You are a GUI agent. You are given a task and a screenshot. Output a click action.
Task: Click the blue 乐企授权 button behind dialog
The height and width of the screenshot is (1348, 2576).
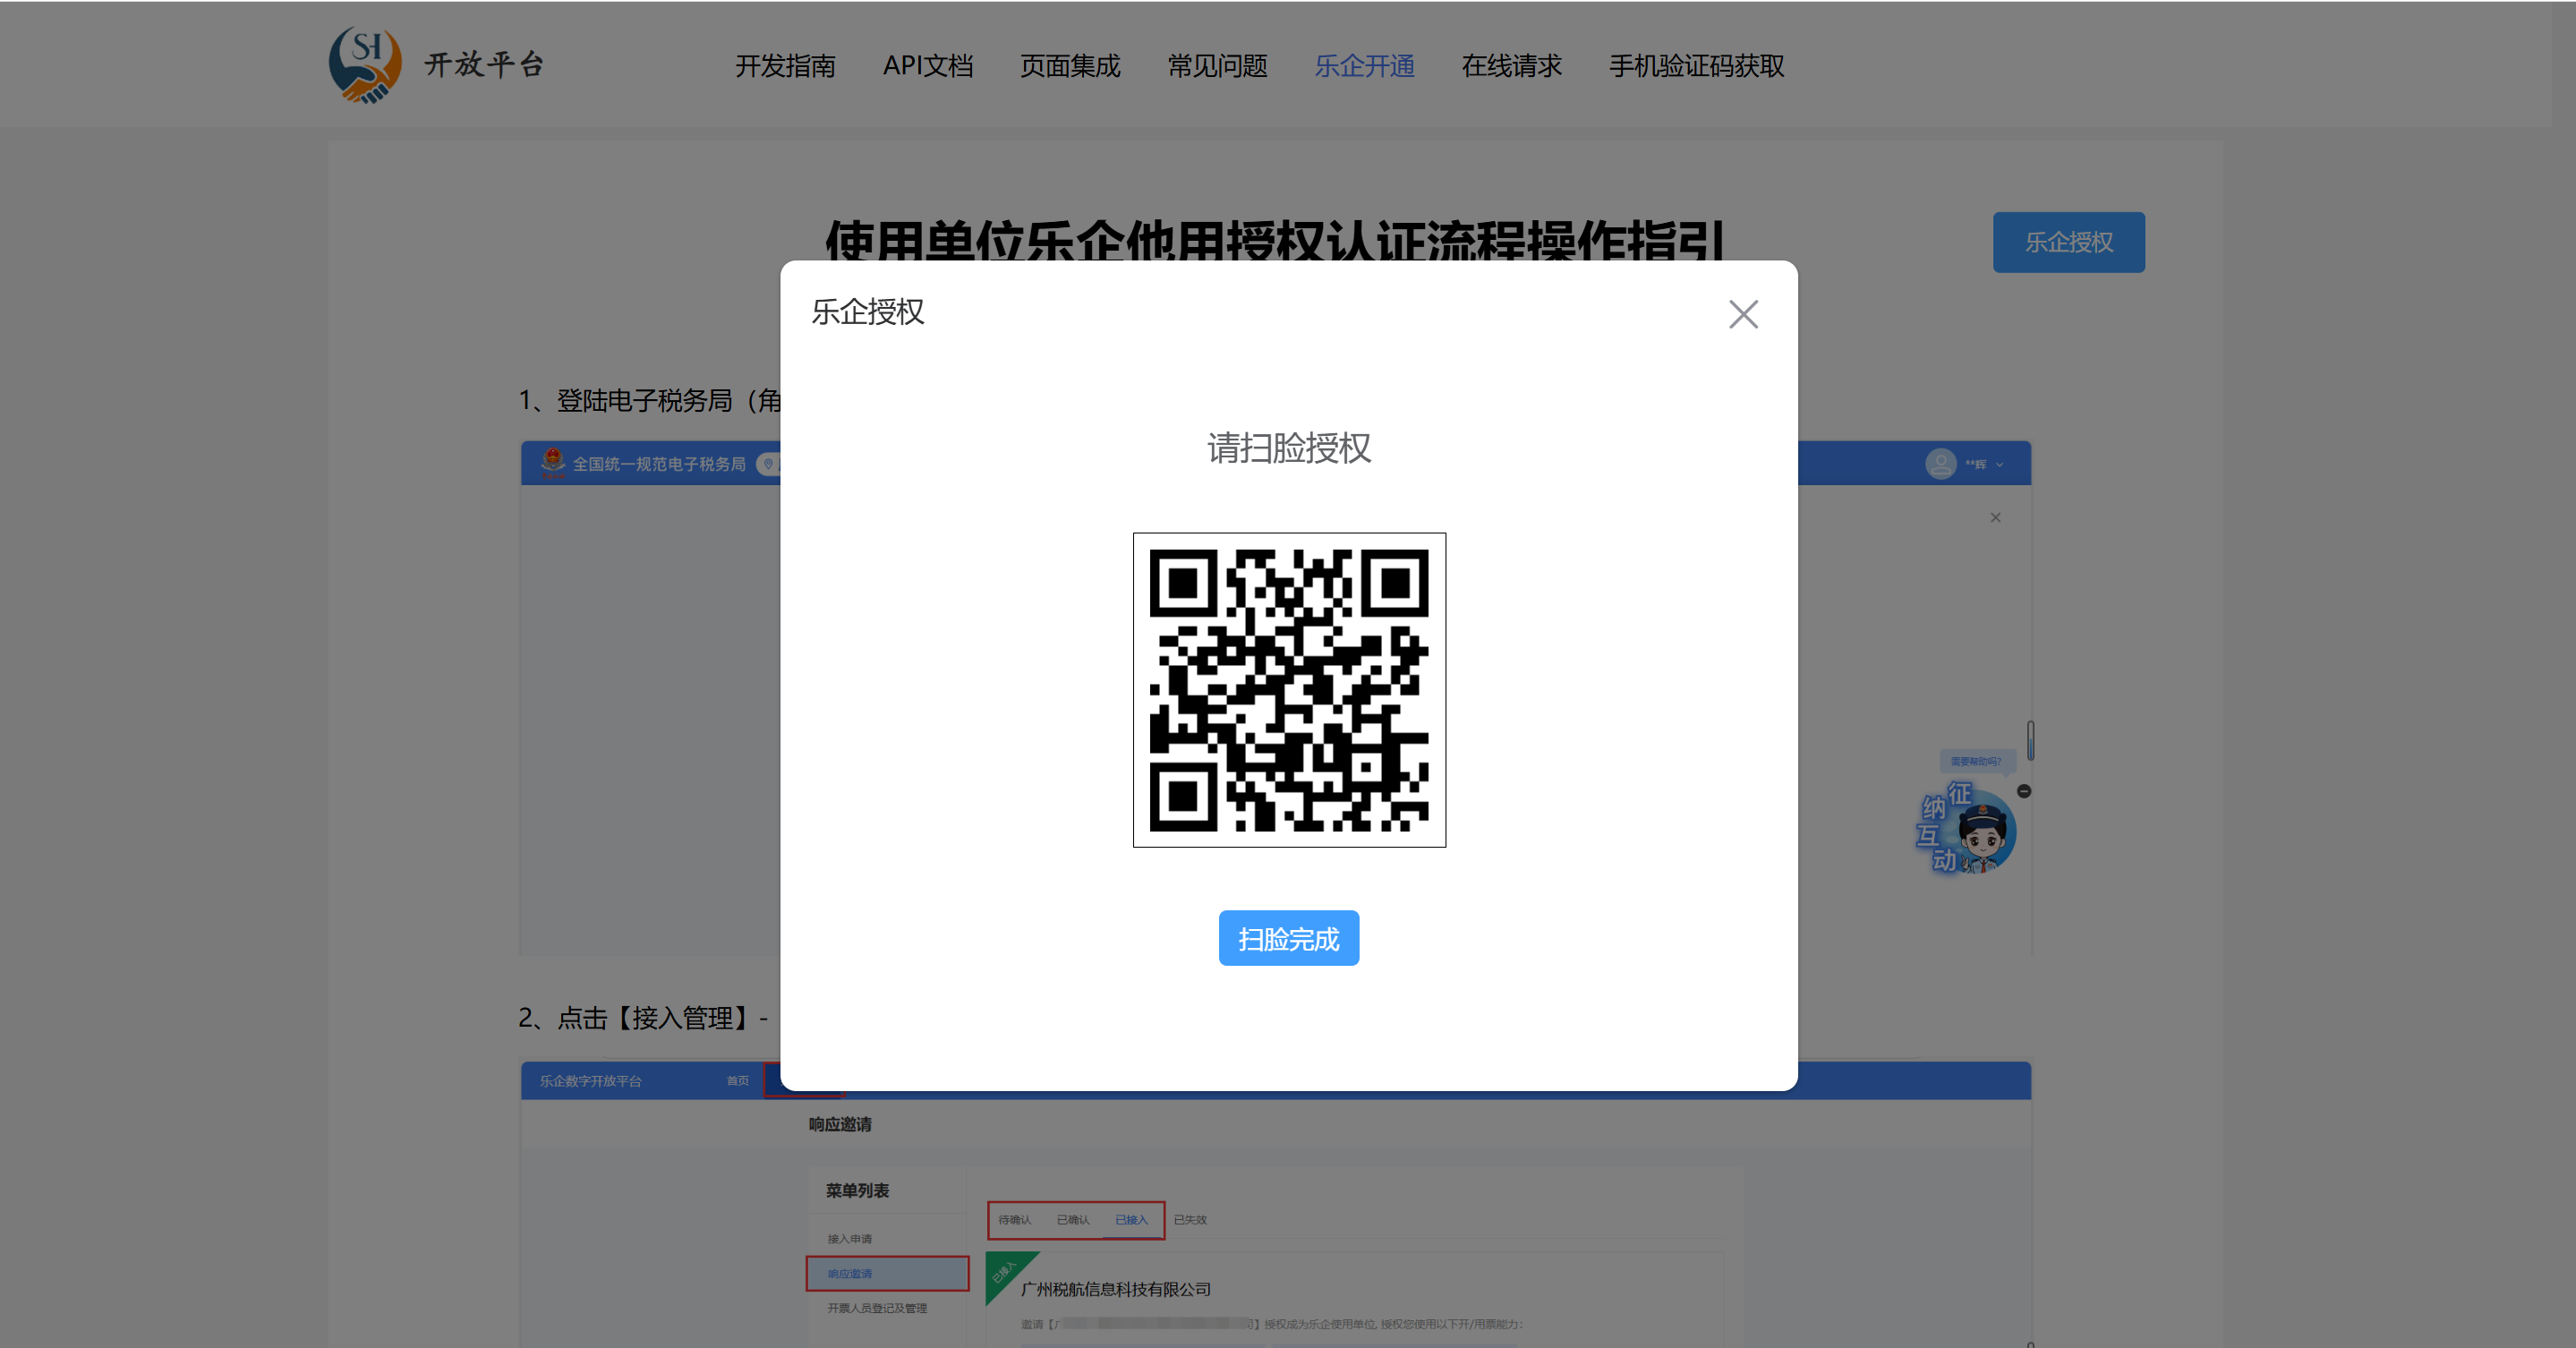point(2068,242)
